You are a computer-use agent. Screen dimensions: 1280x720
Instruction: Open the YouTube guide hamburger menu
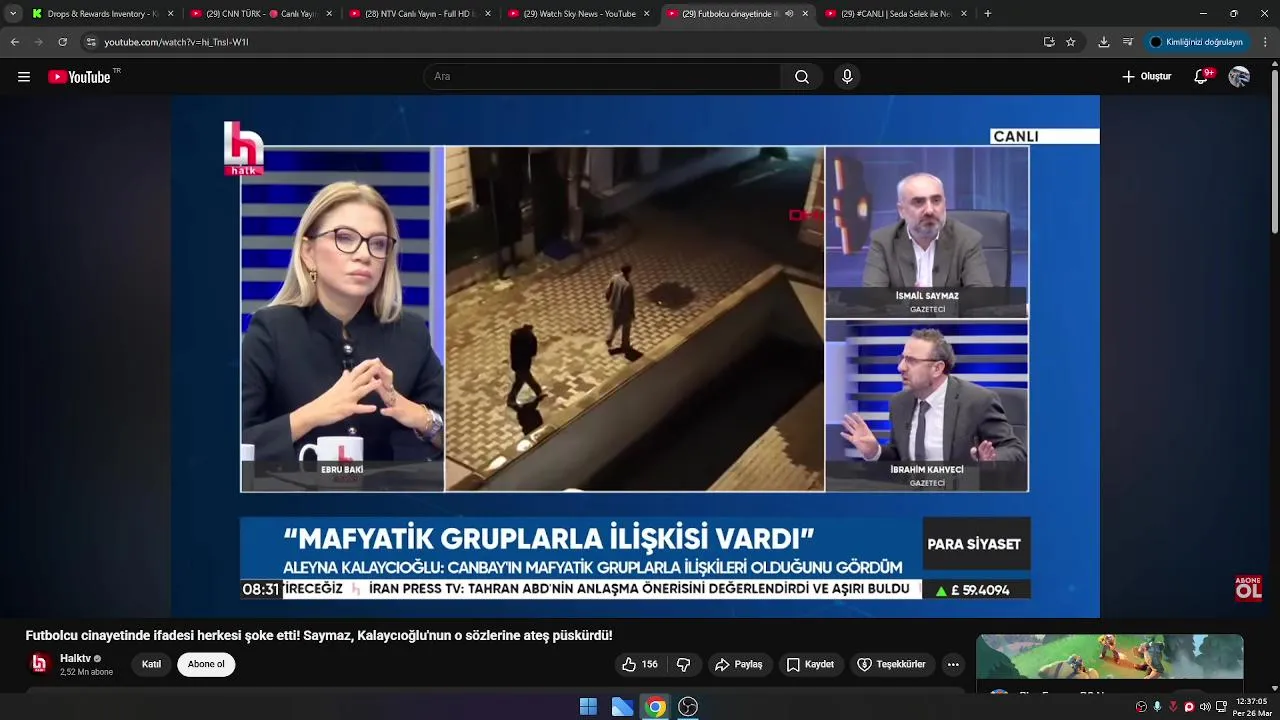[x=24, y=77]
